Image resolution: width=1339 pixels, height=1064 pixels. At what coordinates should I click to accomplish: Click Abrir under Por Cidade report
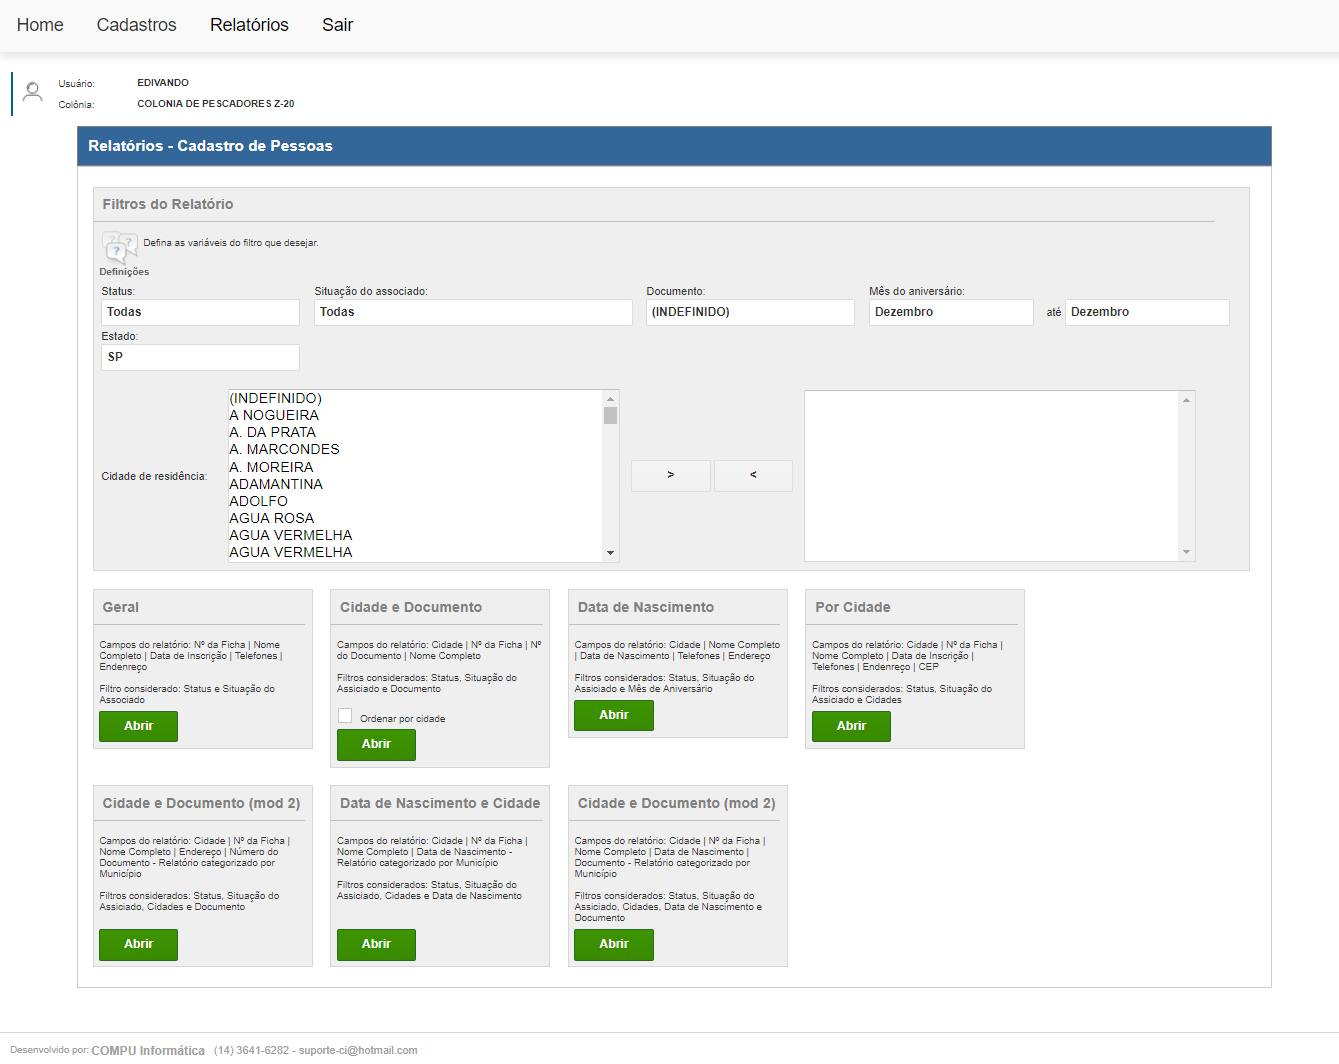pyautogui.click(x=850, y=726)
